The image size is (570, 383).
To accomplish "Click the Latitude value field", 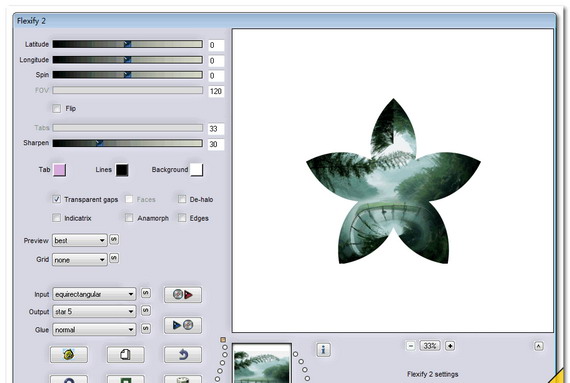I will (x=216, y=45).
